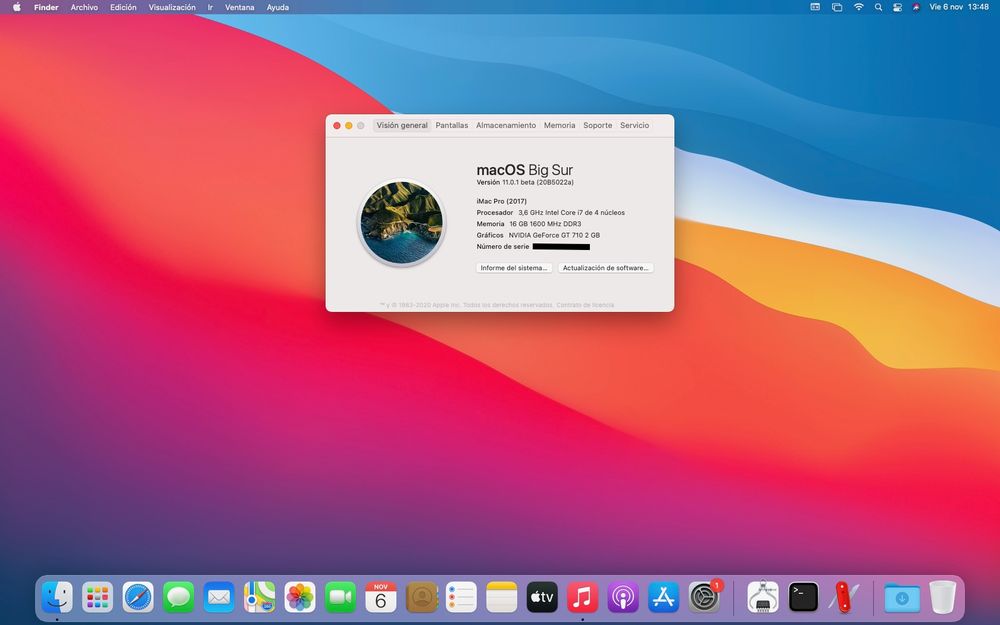Launch the Apple TV app
Image resolution: width=1000 pixels, height=625 pixels.
coord(542,598)
